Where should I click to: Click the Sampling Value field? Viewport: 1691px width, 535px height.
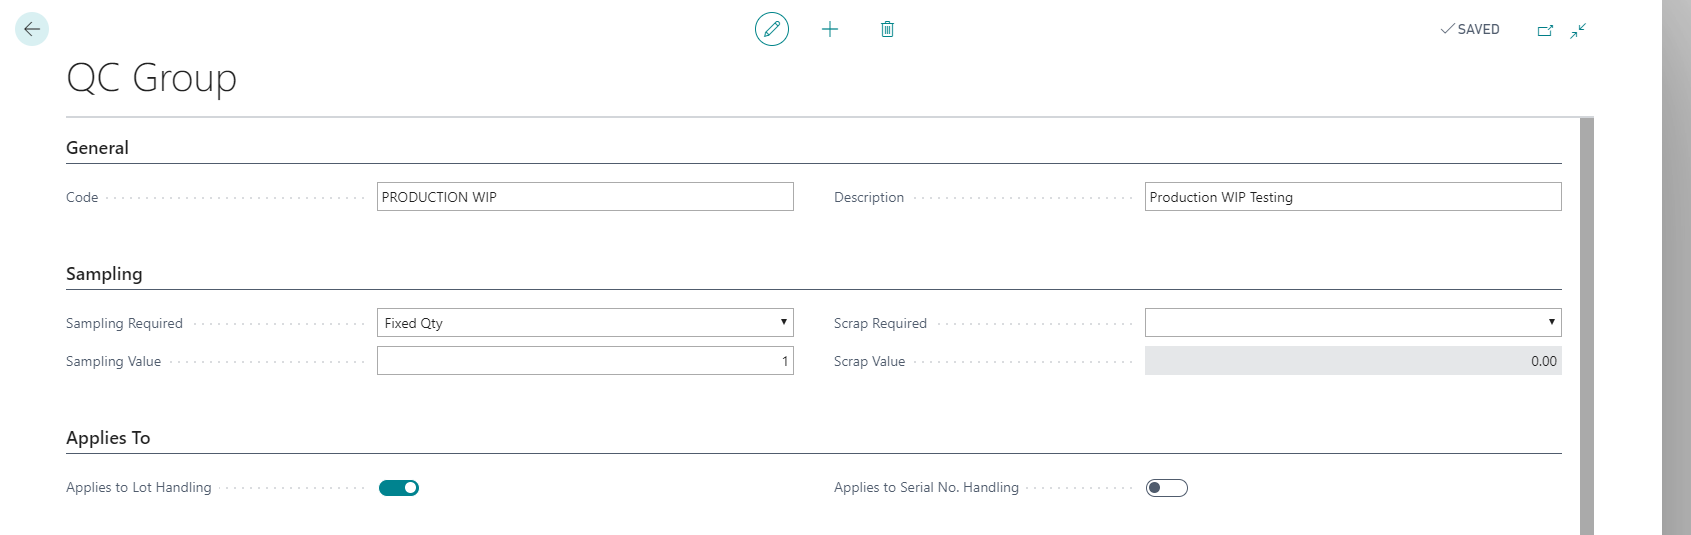(x=585, y=361)
